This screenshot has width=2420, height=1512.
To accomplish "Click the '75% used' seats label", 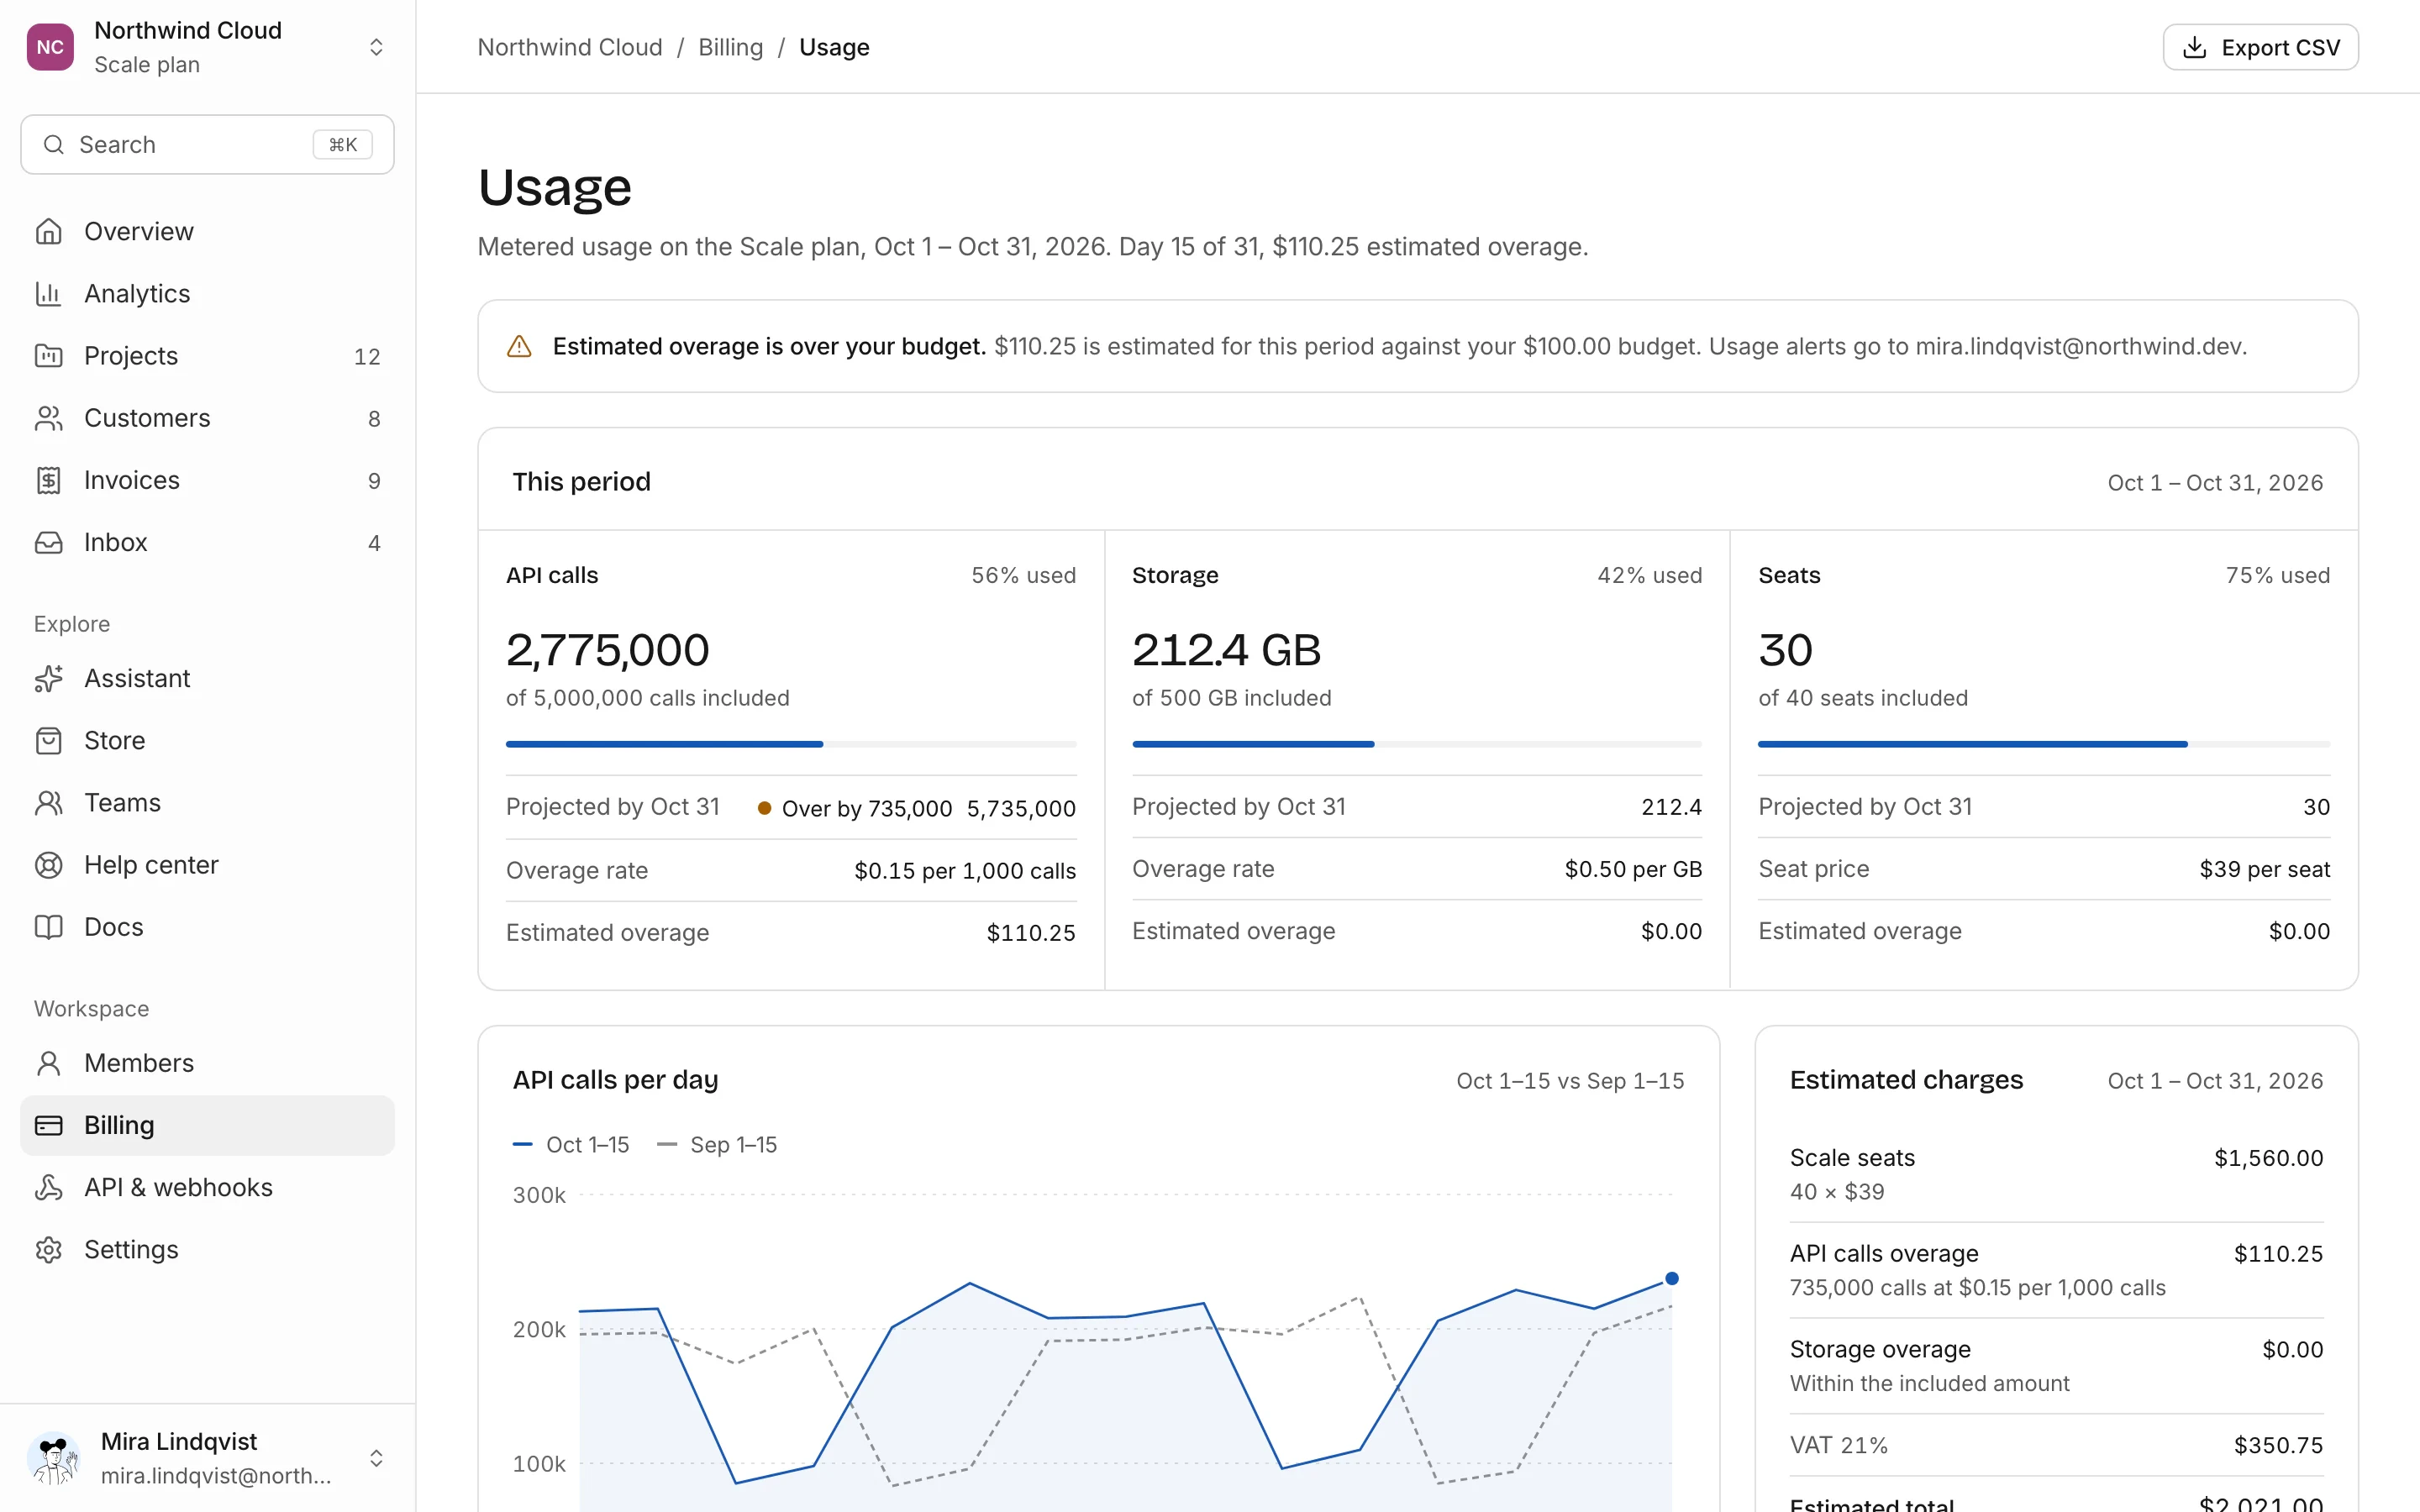I will coord(2278,575).
